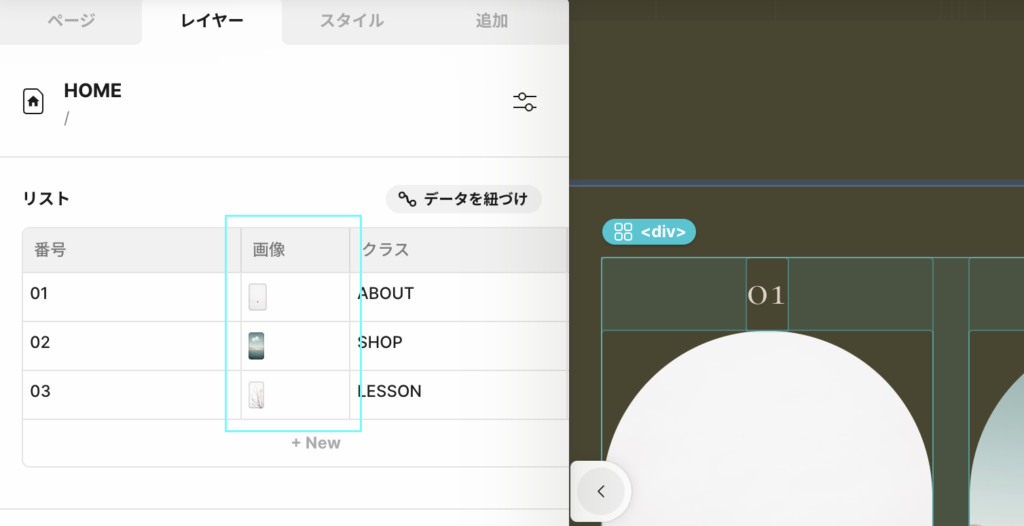The width and height of the screenshot is (1024, 526).
Task: Switch to the ページ tab
Action: [71, 21]
